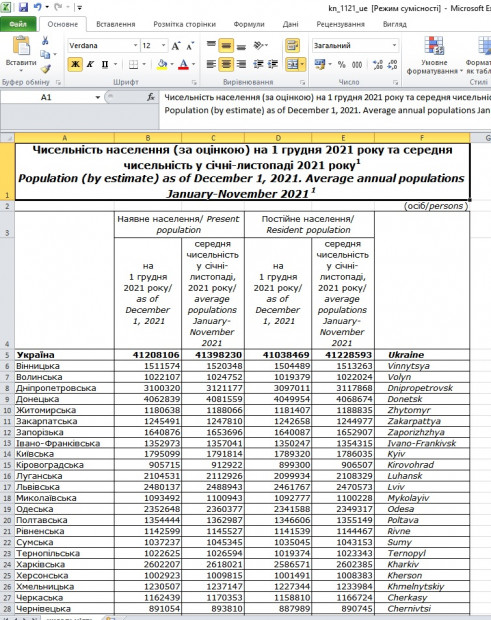Click the font color A icon

click(x=183, y=64)
